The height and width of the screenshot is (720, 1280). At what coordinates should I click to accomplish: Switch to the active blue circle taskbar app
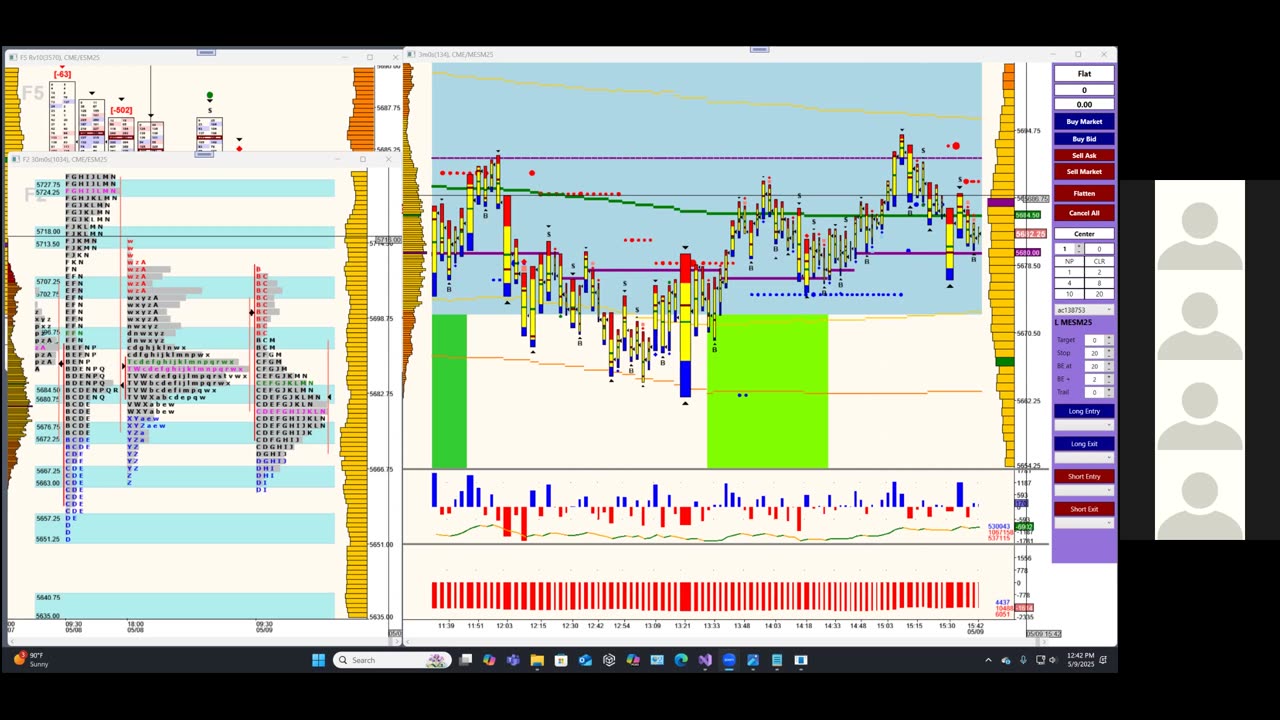click(729, 660)
